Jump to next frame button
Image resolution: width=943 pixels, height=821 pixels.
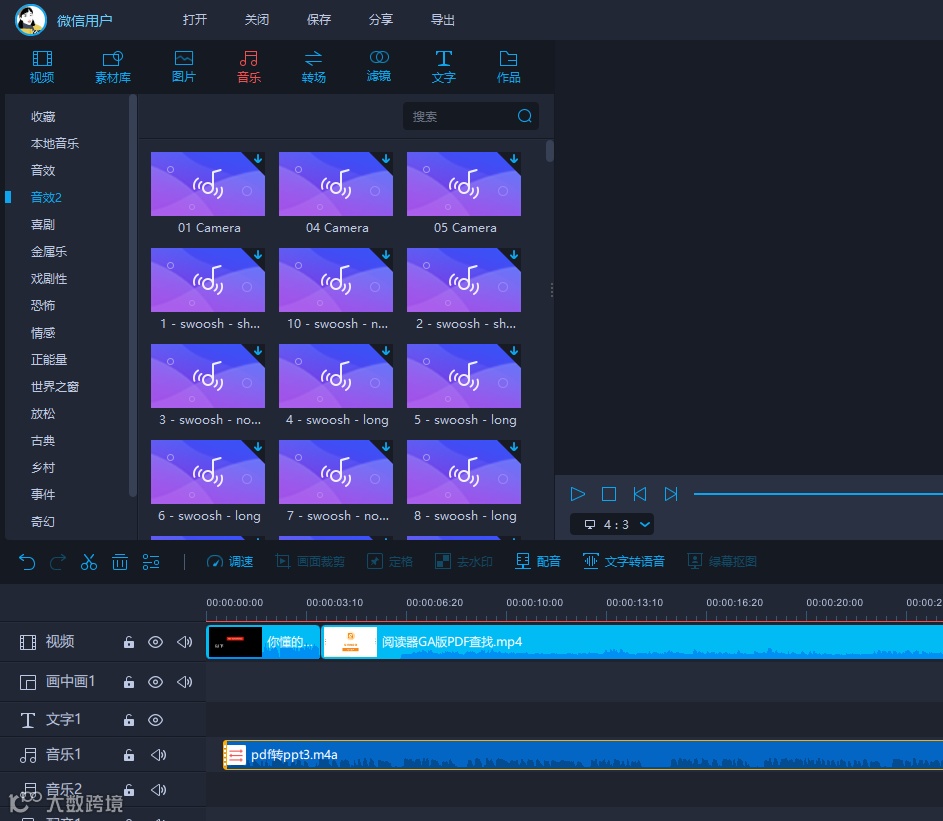(671, 494)
